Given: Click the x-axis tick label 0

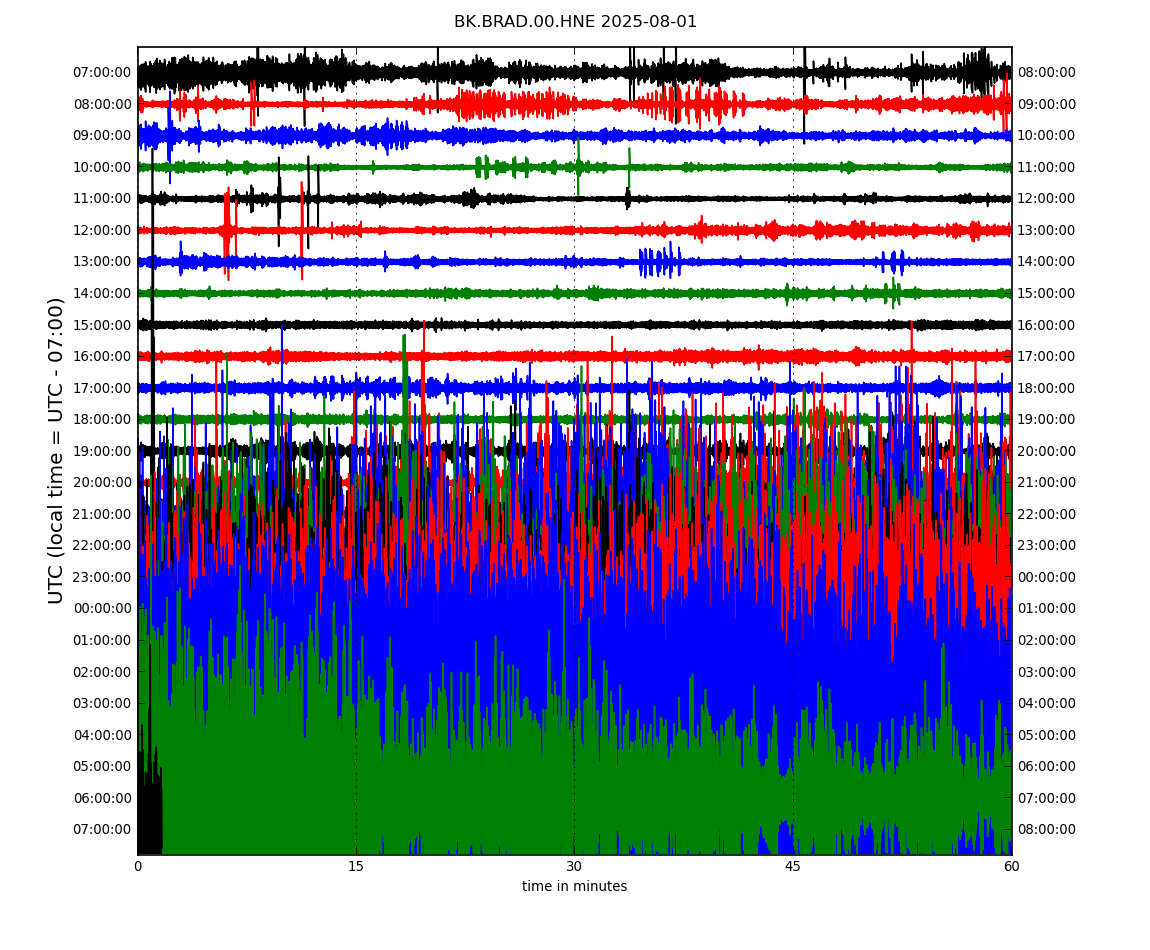Looking at the screenshot, I should tap(138, 866).
